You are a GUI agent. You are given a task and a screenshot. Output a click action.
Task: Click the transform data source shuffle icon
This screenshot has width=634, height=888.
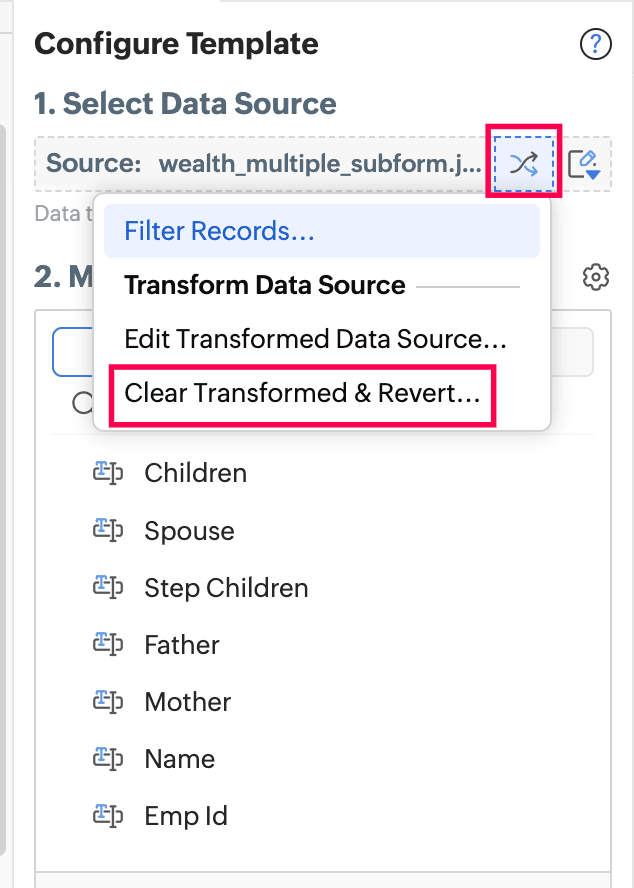524,164
